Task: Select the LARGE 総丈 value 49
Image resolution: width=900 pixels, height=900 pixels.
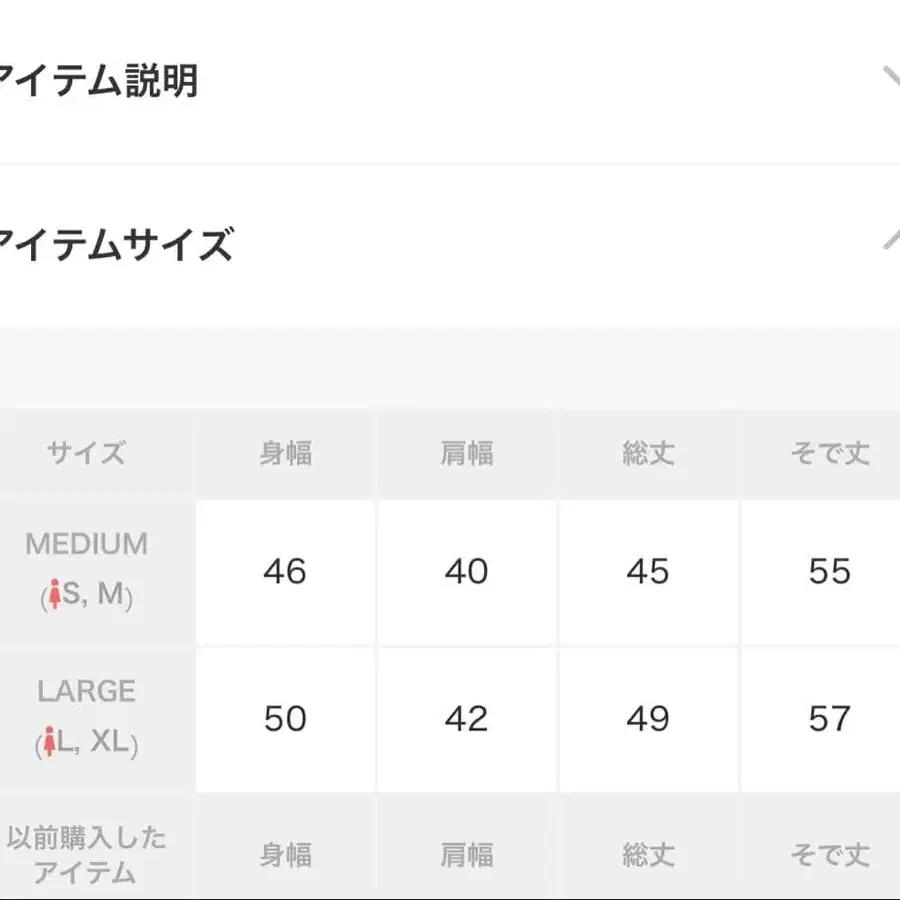Action: click(x=648, y=719)
